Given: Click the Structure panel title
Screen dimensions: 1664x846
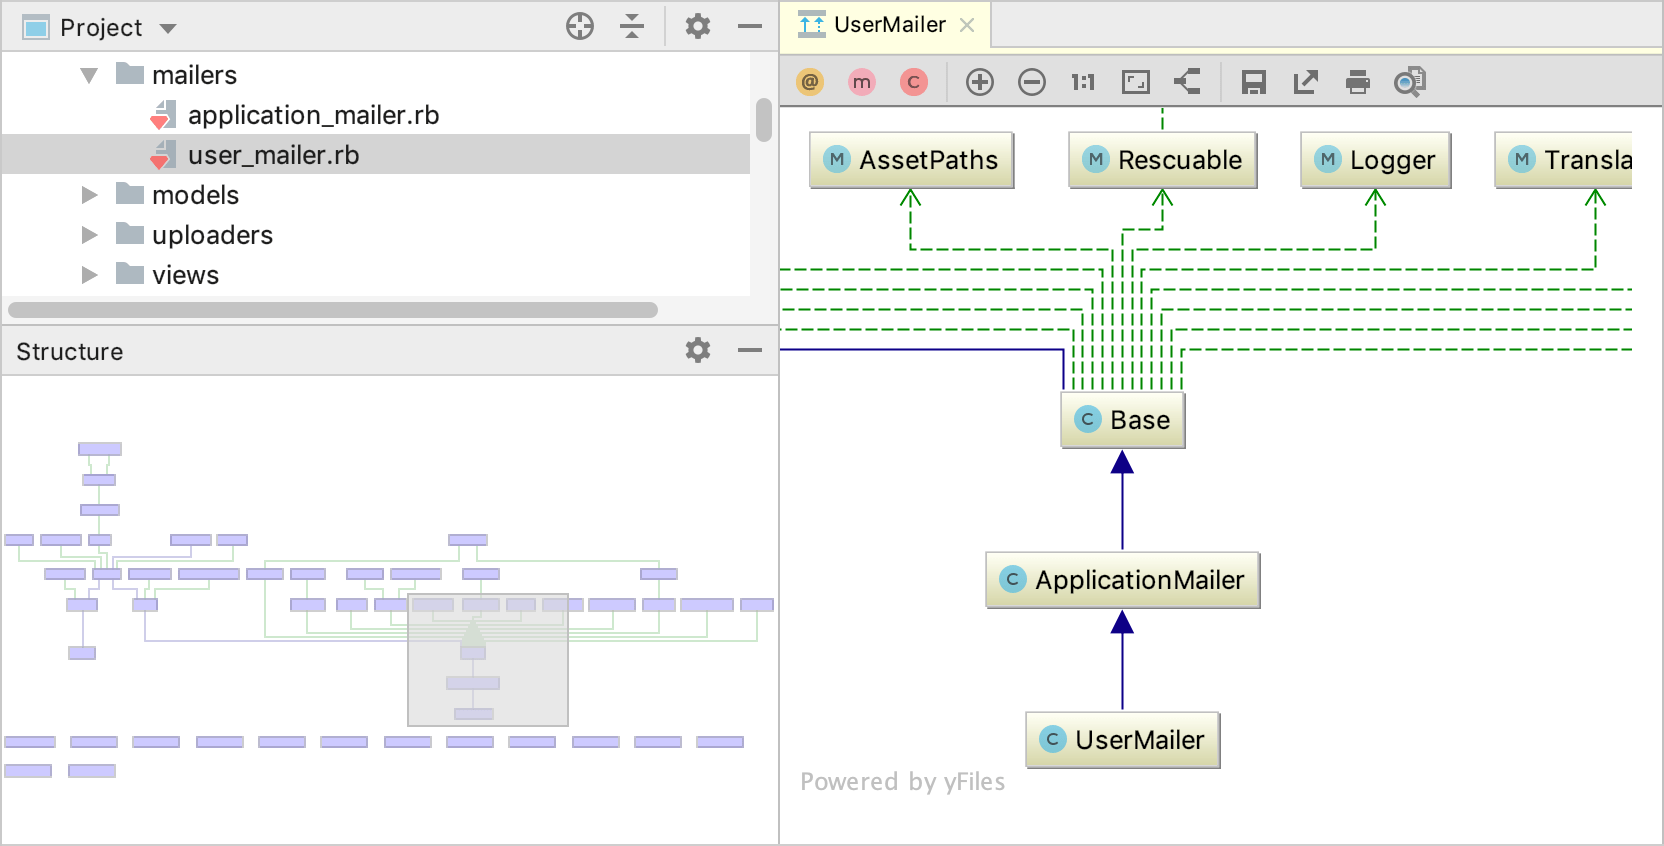Looking at the screenshot, I should (70, 351).
